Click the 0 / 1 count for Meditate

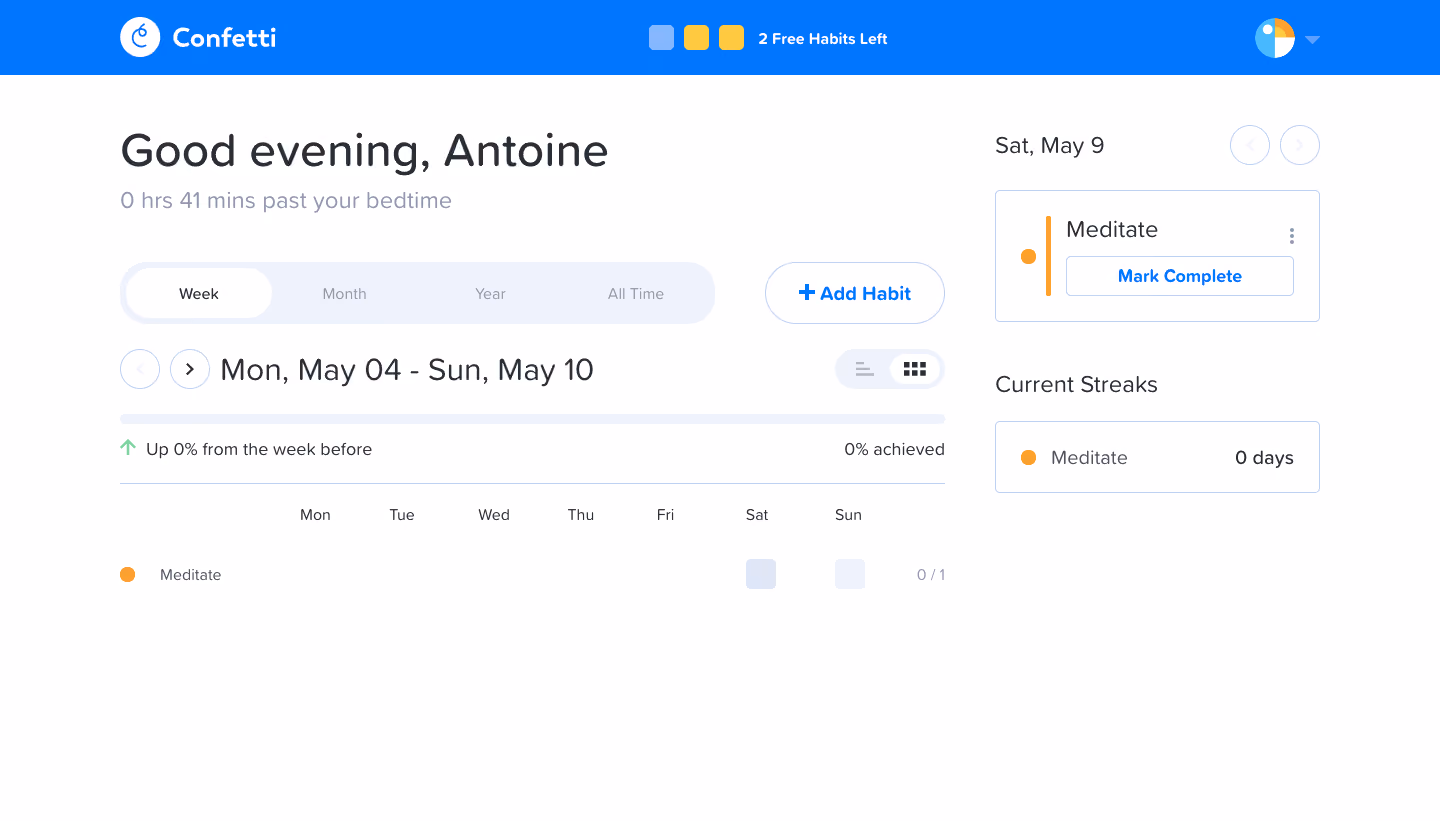931,575
